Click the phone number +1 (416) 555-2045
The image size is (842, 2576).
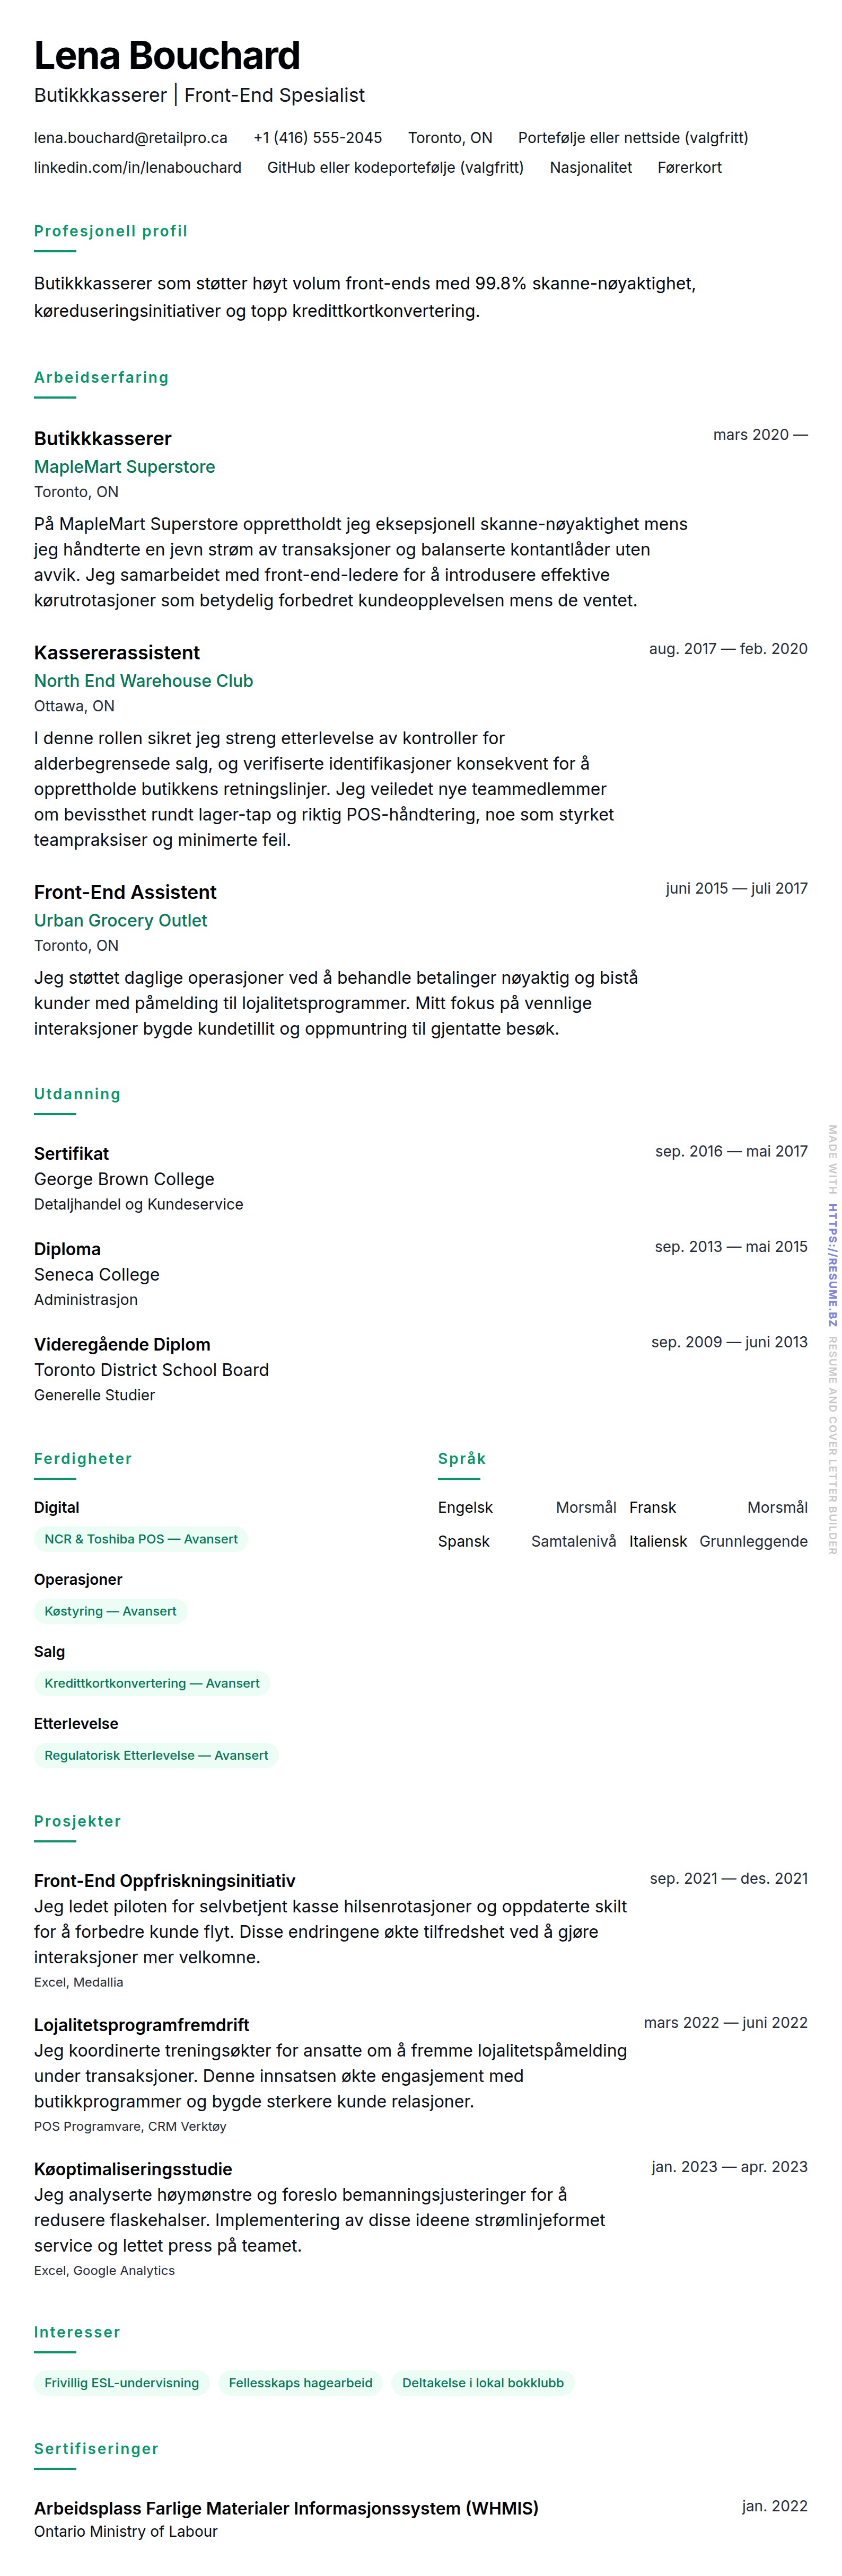pos(317,138)
